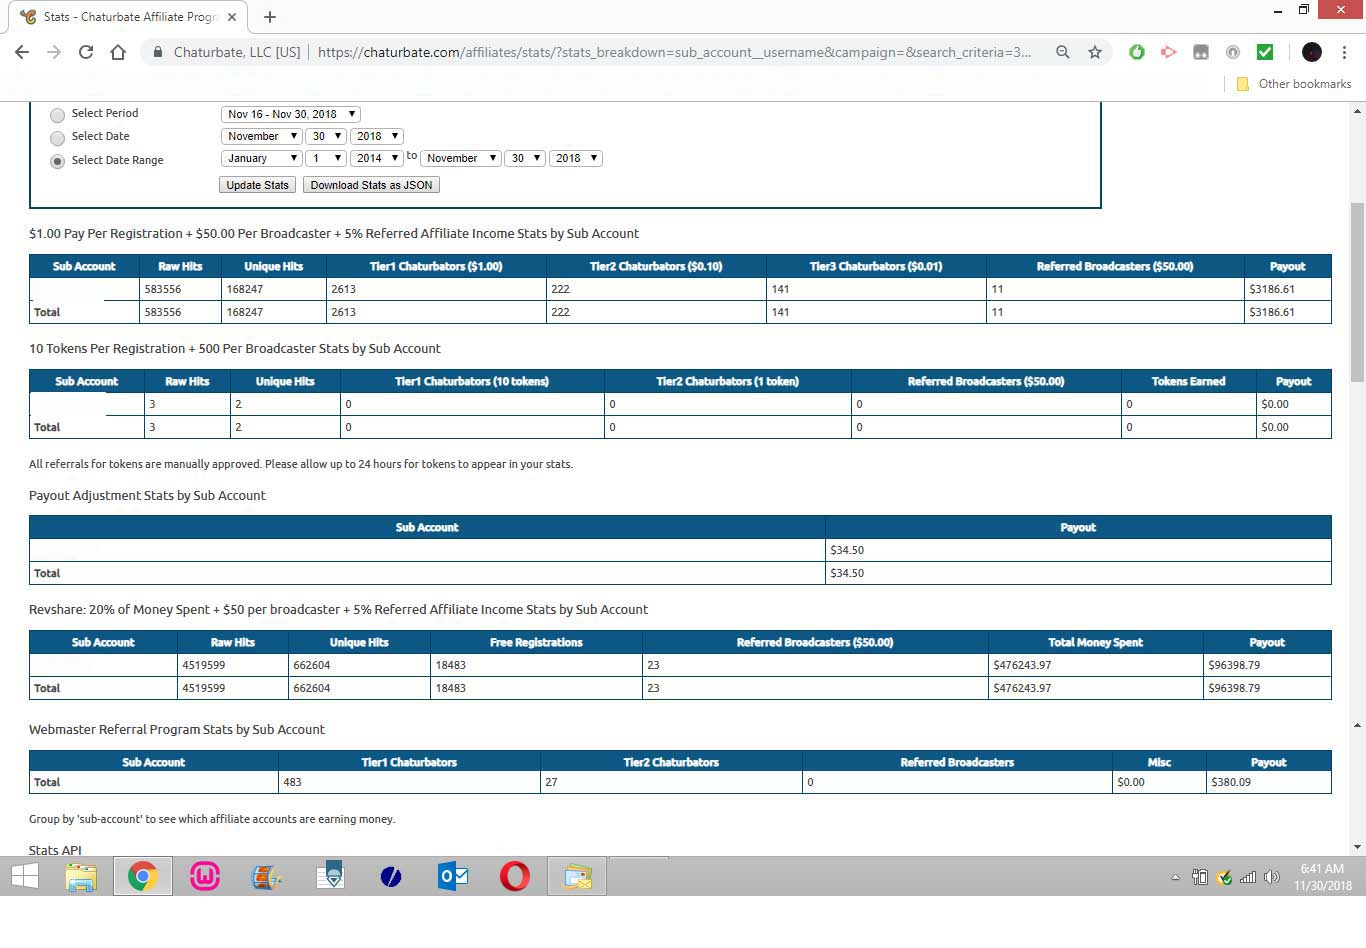Choose the 'Select Date Range' radio option
The height and width of the screenshot is (948, 1366).
click(57, 161)
